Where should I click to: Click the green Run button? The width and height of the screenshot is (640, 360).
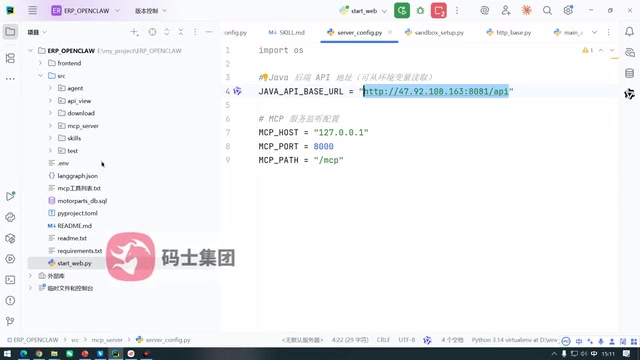coord(402,11)
